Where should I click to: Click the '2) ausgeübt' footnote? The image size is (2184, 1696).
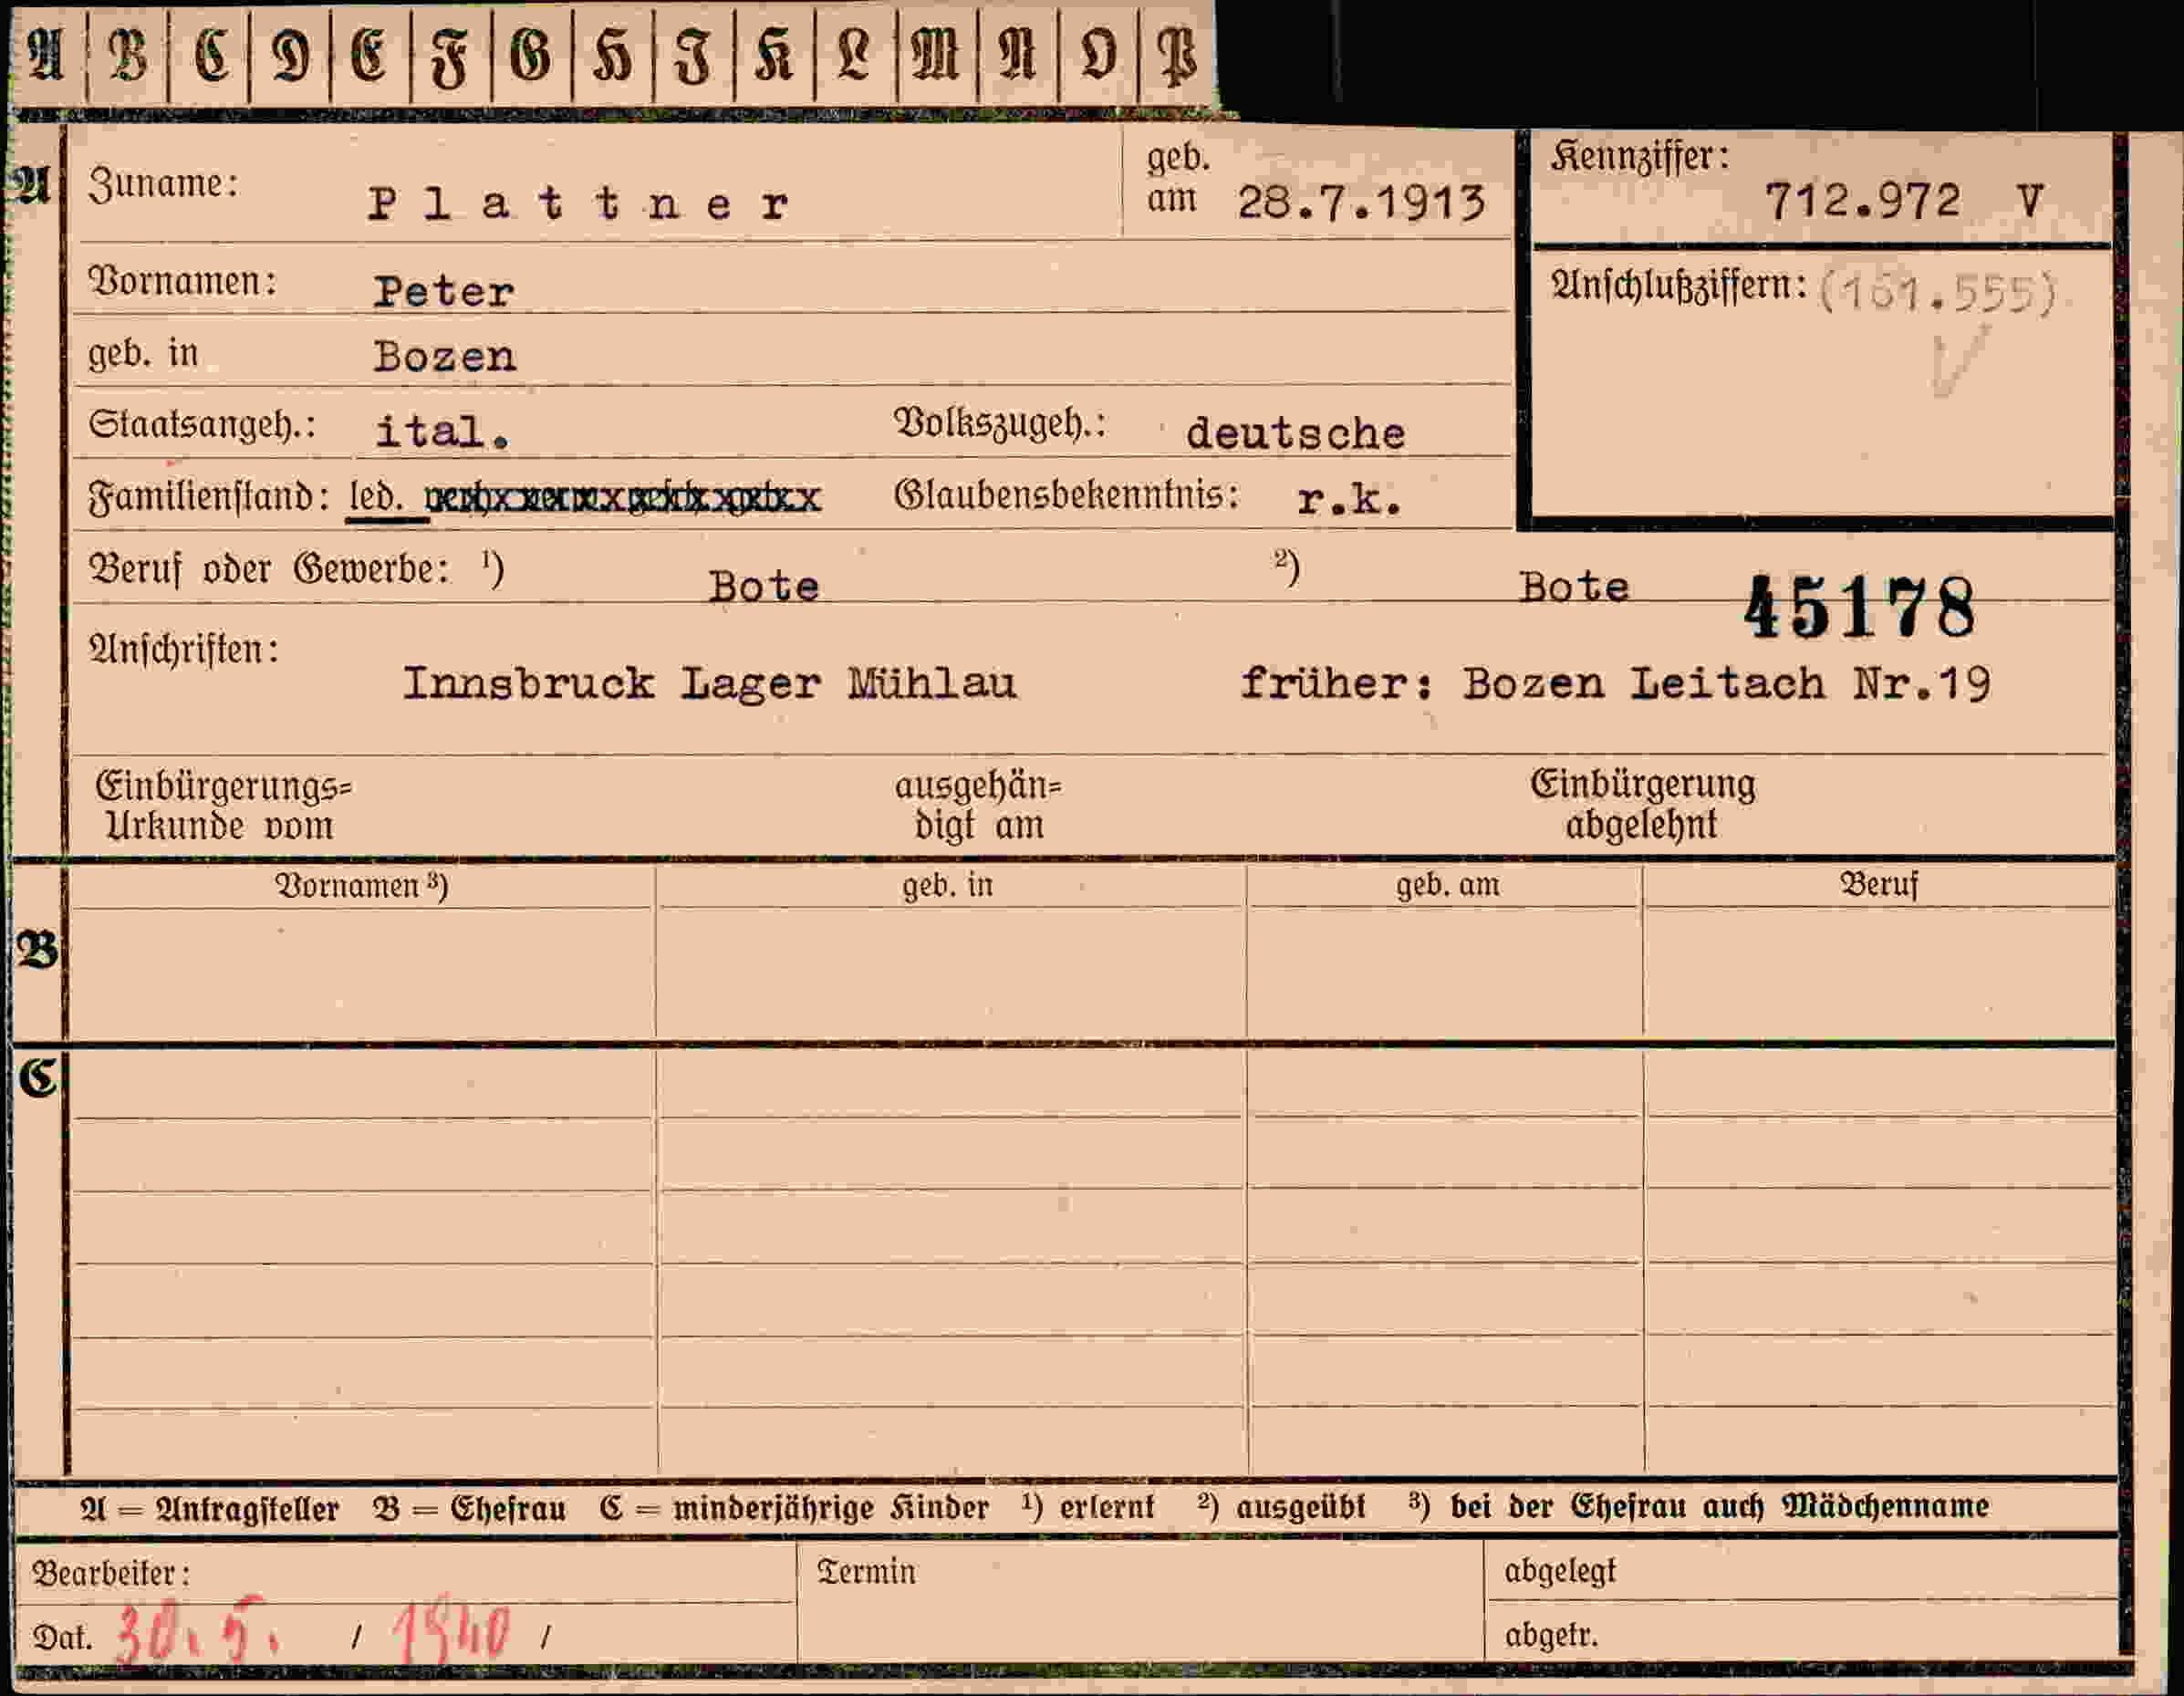(1282, 1506)
